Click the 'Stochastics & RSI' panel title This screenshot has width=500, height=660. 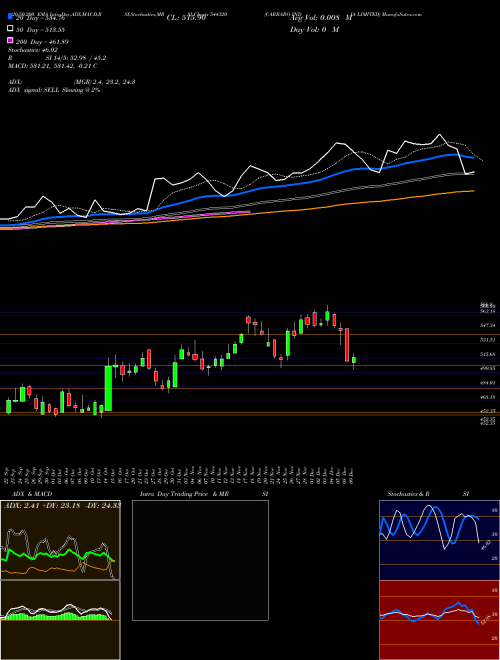[428, 494]
